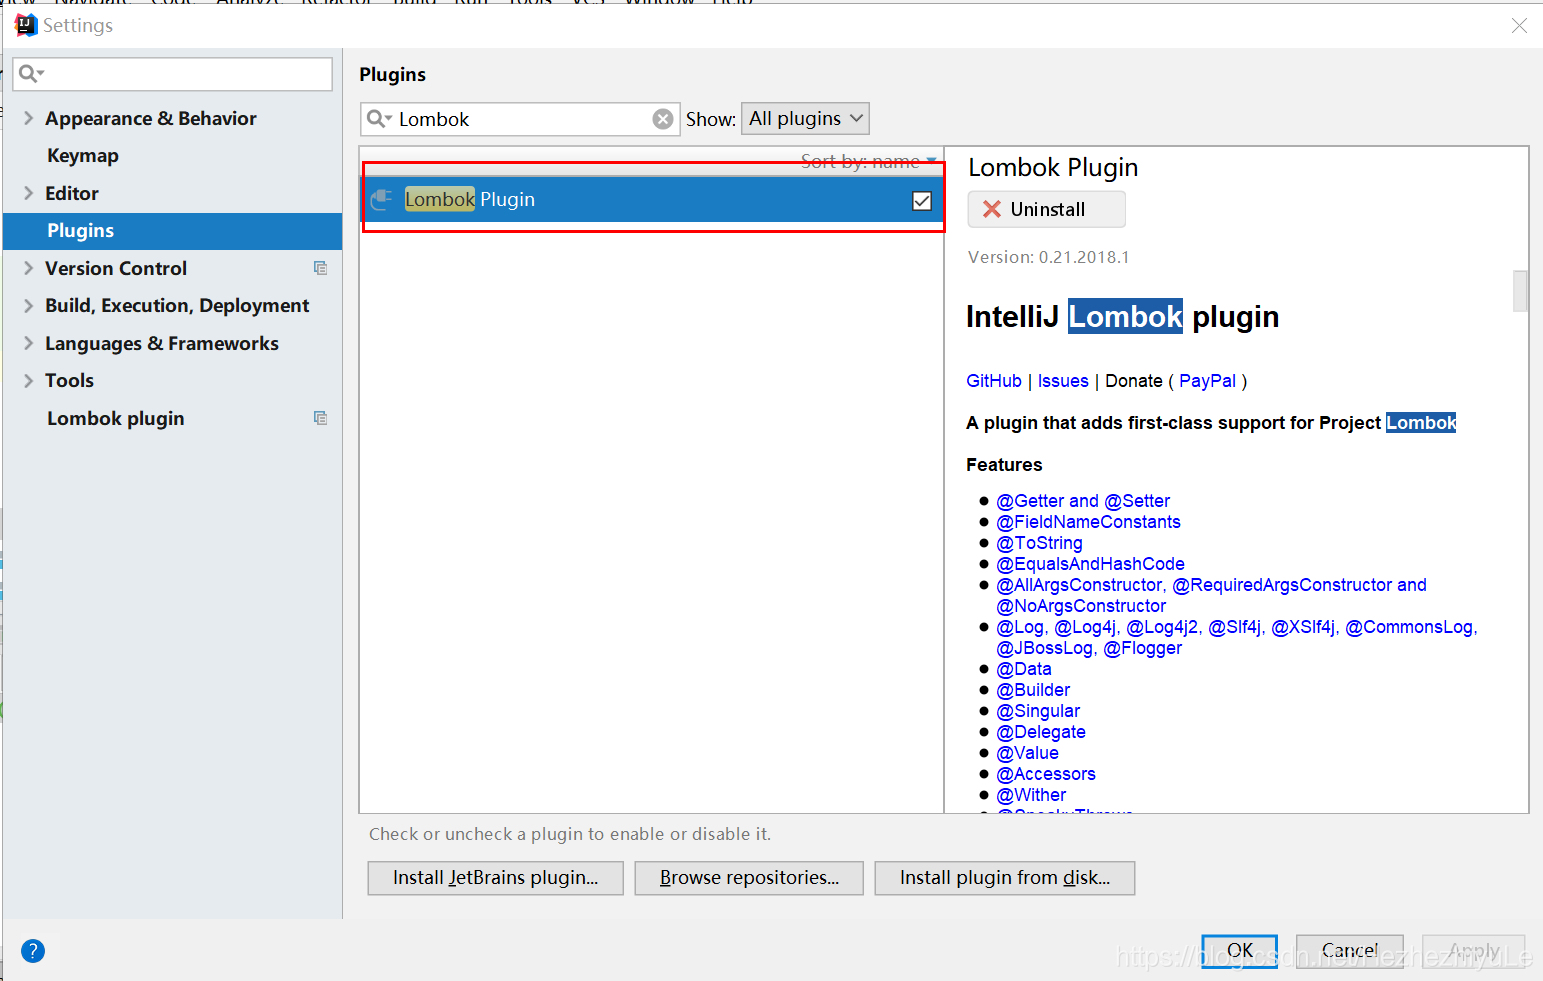Click the Cancel button

coord(1350,951)
